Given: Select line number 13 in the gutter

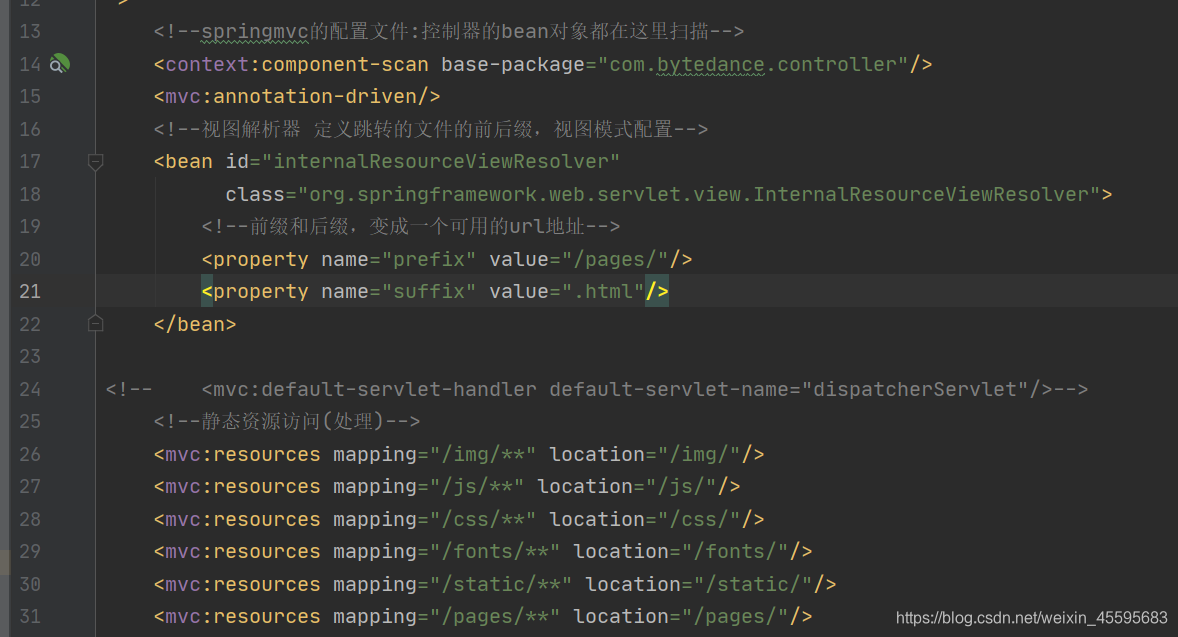Looking at the screenshot, I should tap(30, 32).
